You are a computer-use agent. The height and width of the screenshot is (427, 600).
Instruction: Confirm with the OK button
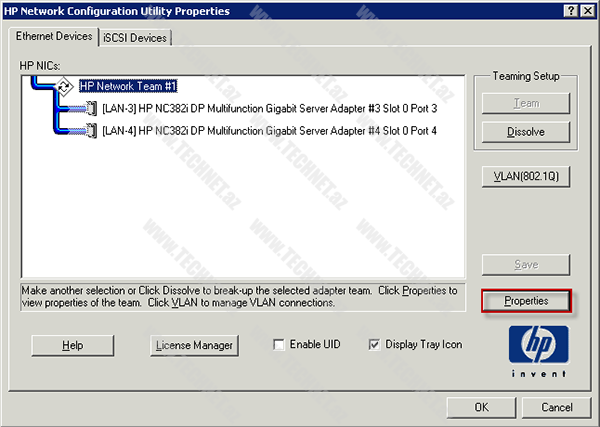pyautogui.click(x=481, y=407)
